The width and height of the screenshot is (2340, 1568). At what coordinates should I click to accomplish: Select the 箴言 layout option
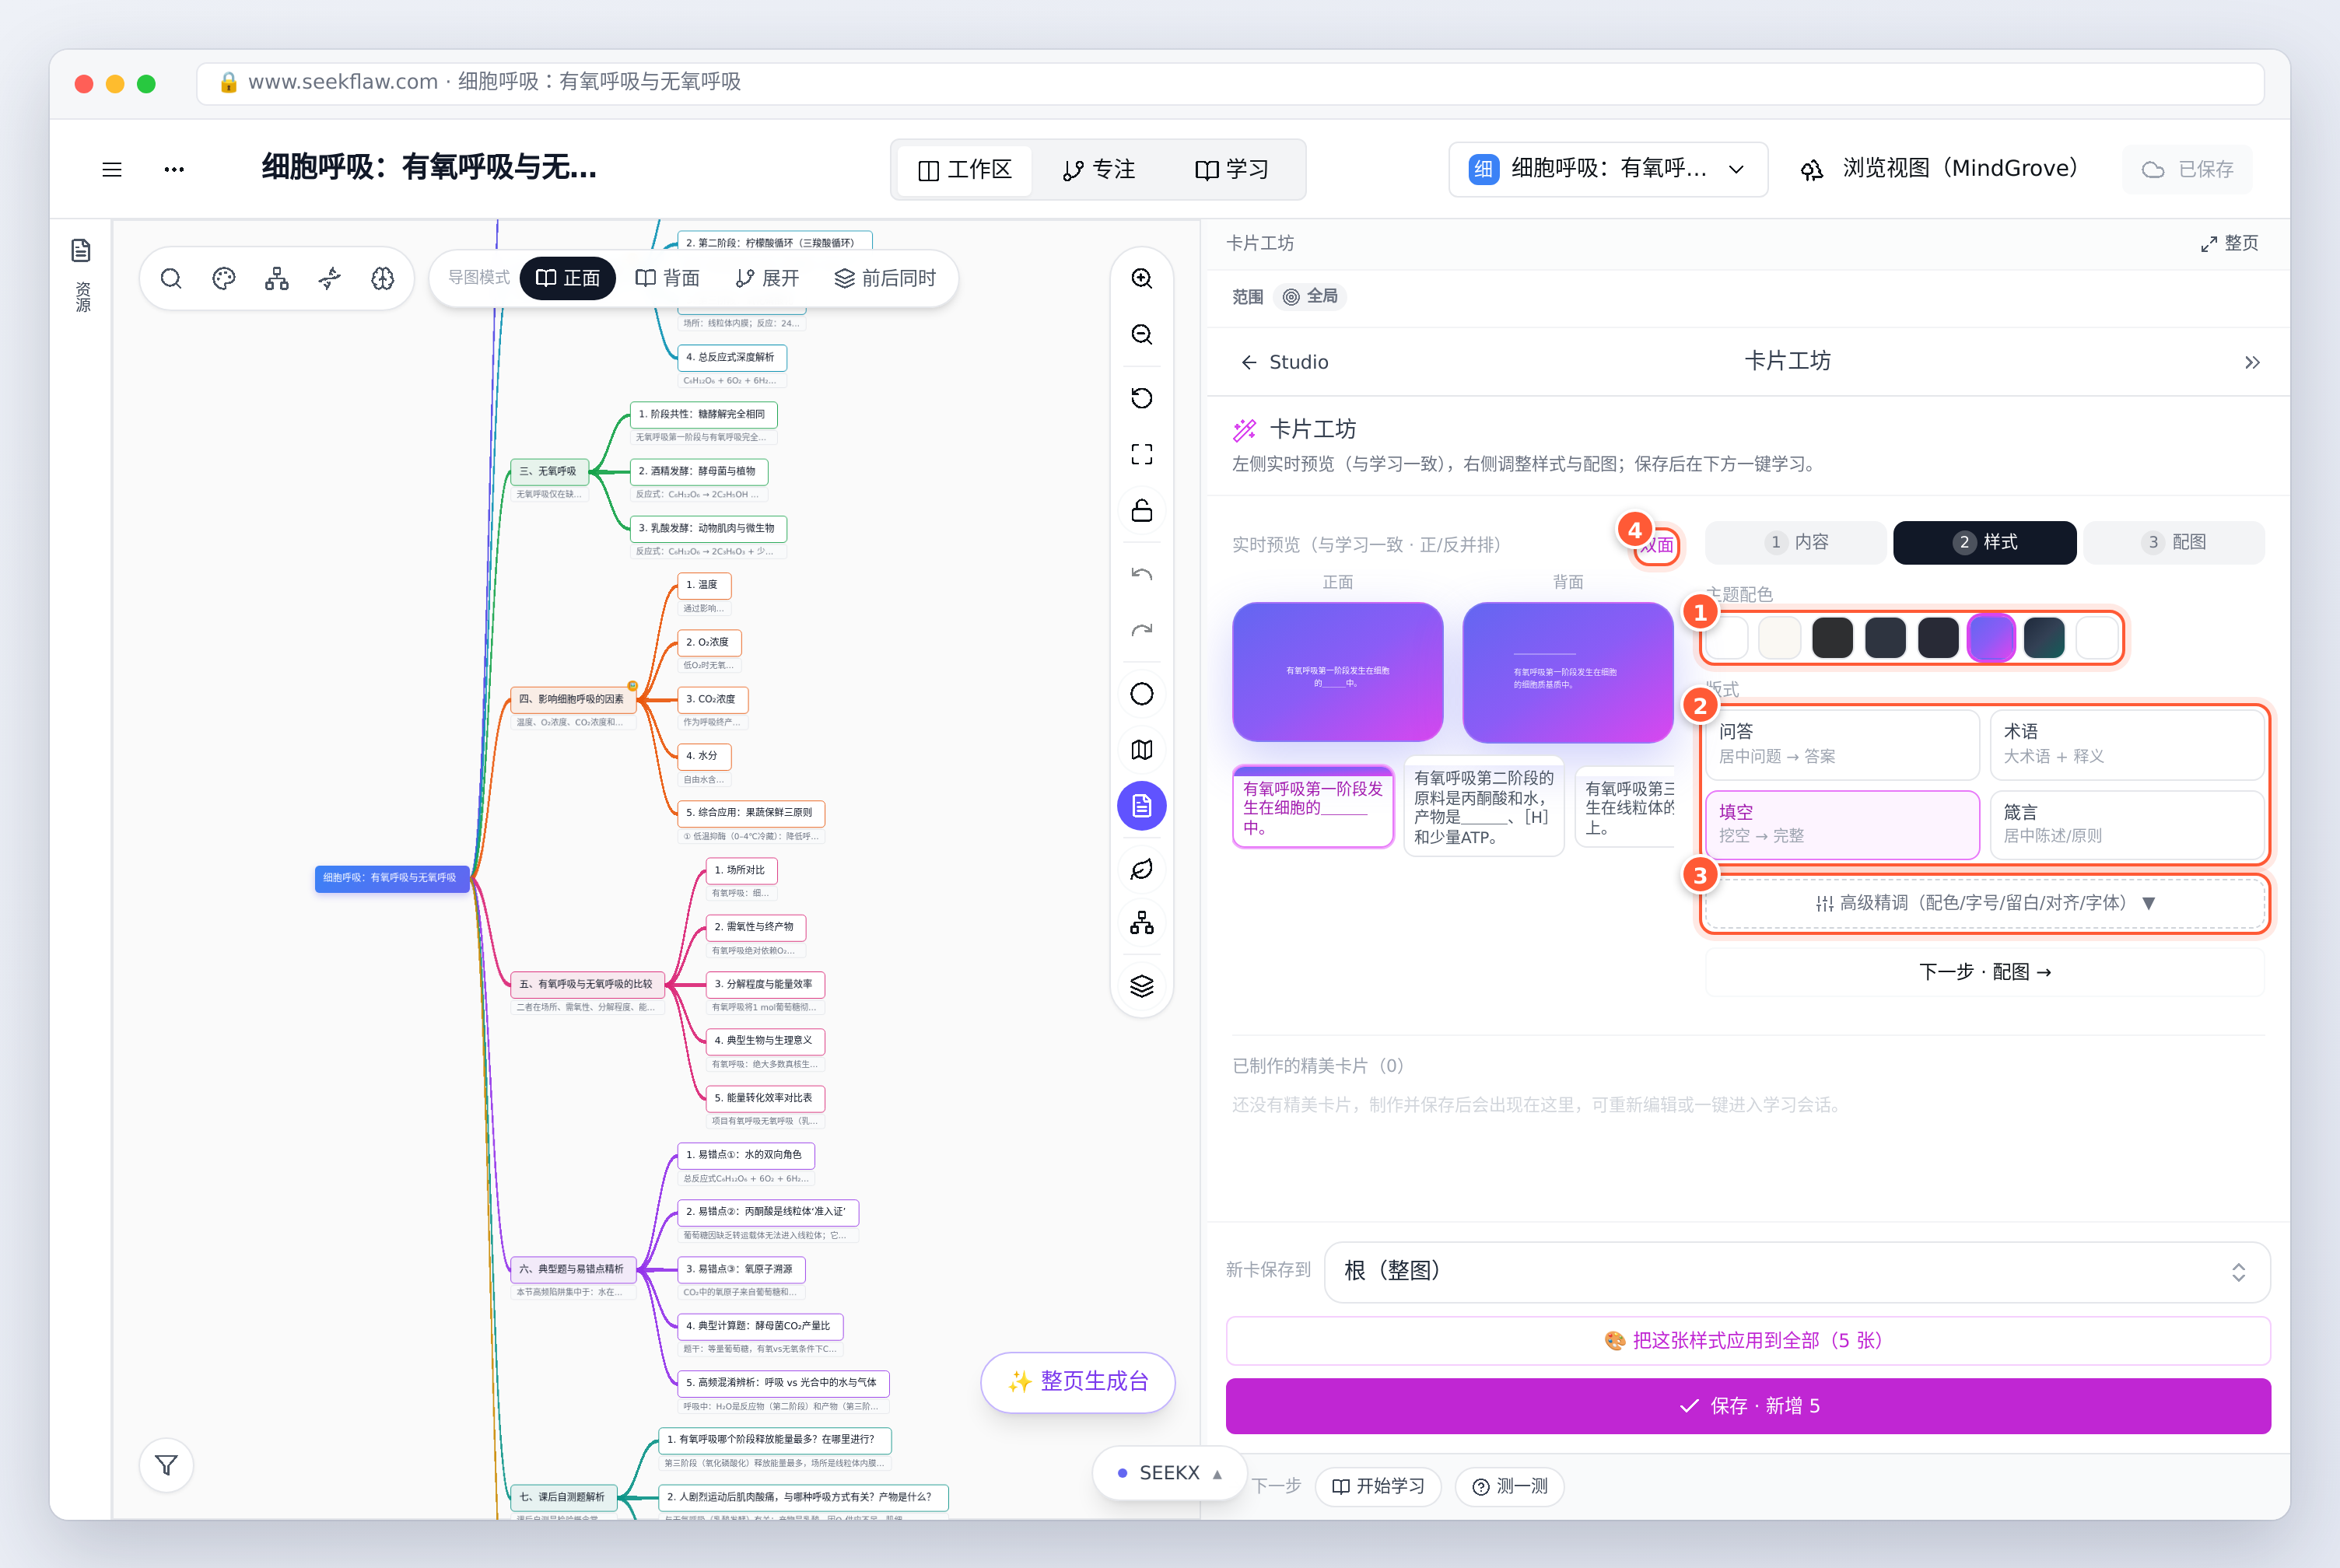point(2127,824)
